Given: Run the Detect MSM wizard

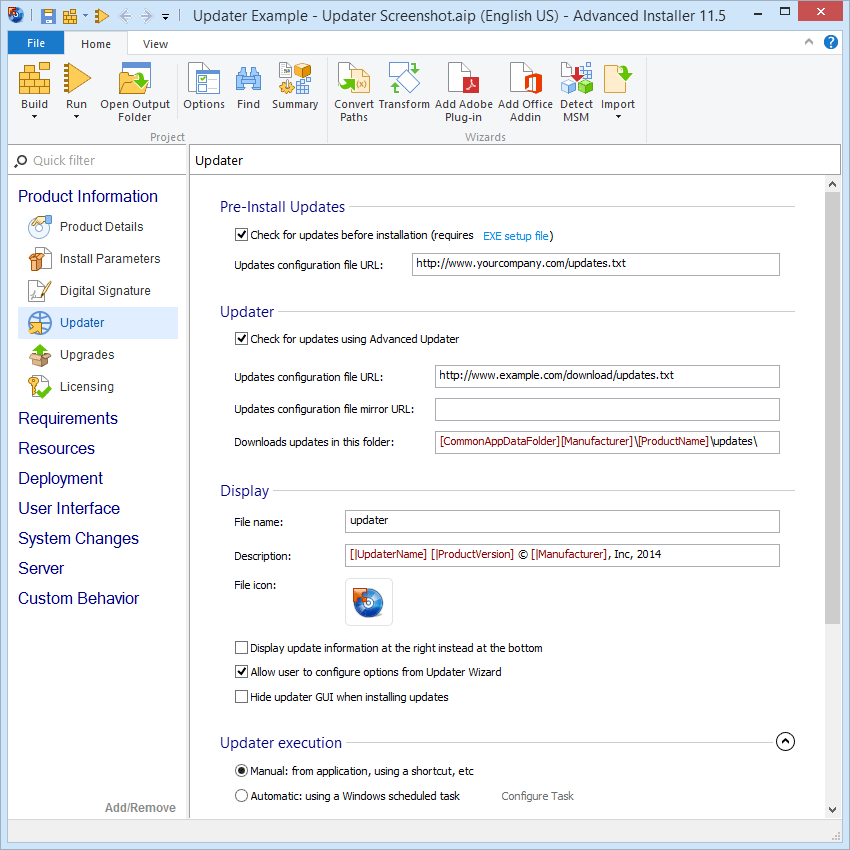Looking at the screenshot, I should pos(576,80).
